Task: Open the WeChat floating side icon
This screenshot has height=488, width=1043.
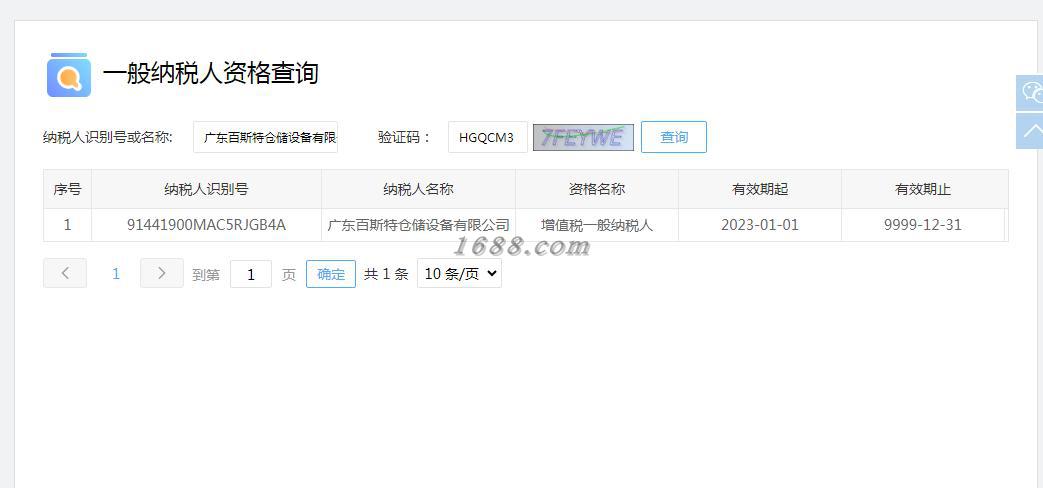Action: coord(1030,92)
